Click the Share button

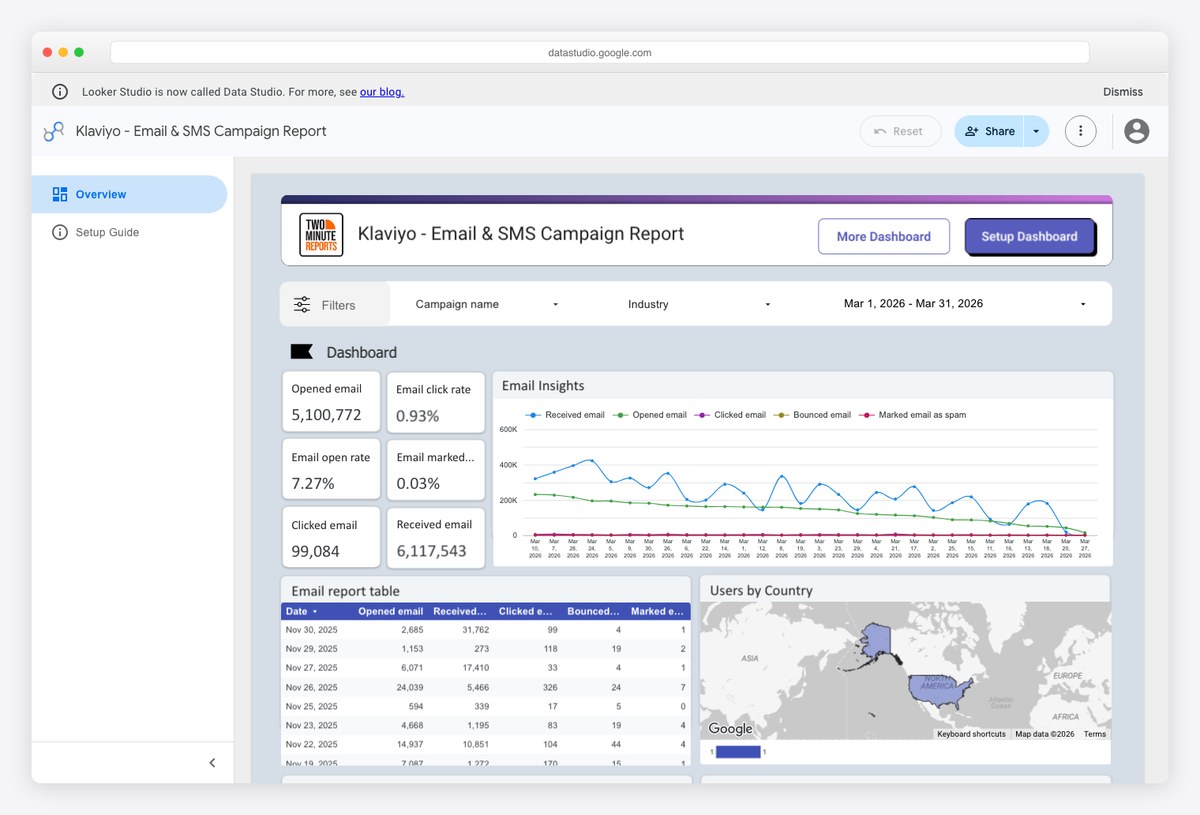point(990,131)
